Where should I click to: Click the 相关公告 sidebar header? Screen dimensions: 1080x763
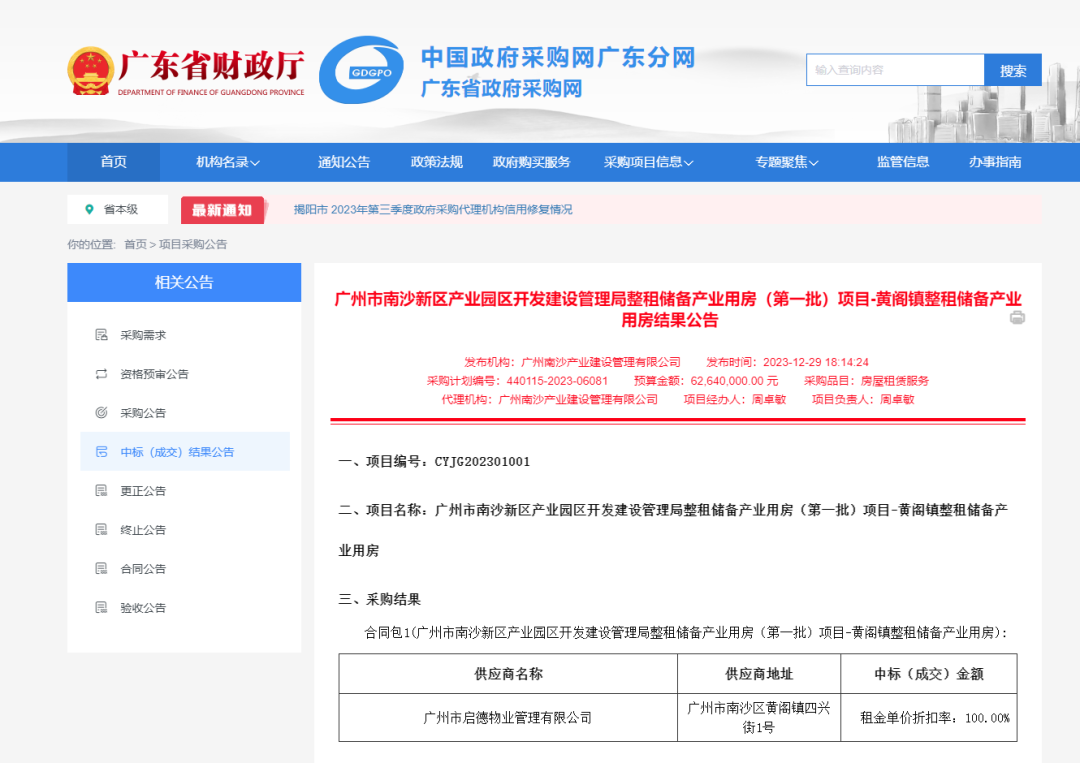[184, 282]
